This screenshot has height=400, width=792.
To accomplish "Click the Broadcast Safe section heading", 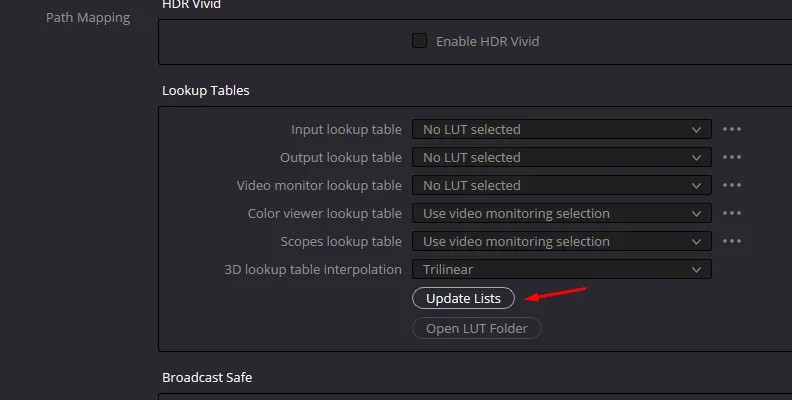I will pyautogui.click(x=207, y=378).
